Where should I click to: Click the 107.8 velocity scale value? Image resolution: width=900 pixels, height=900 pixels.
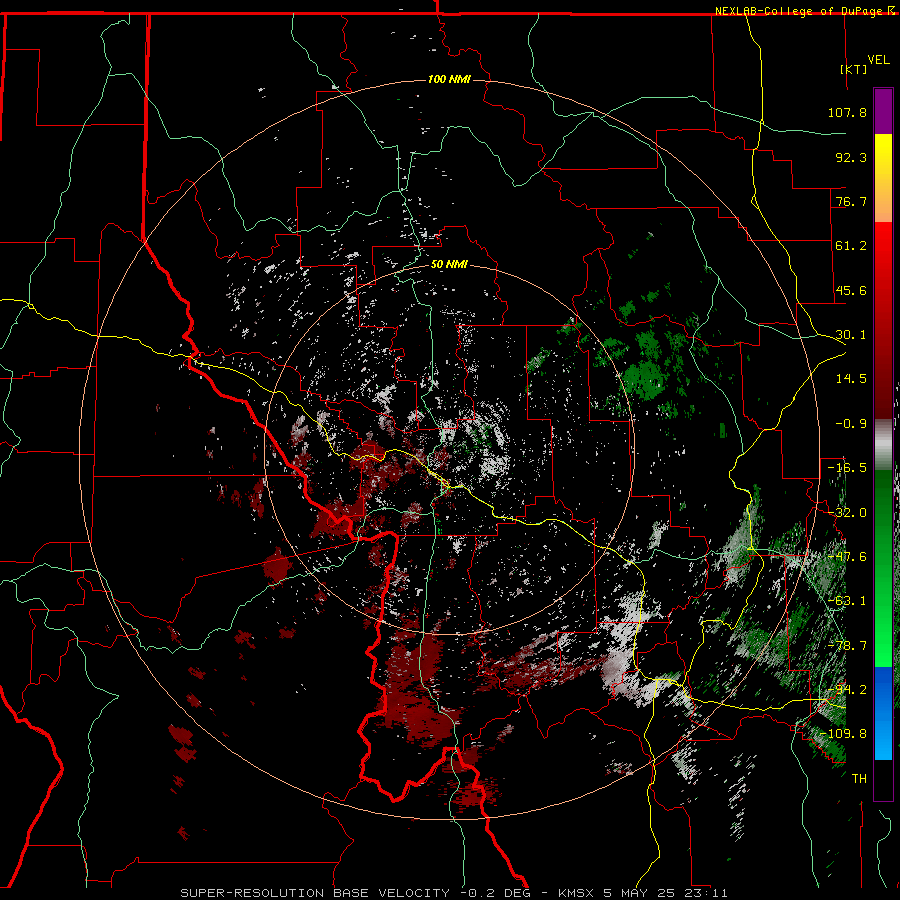click(x=847, y=112)
